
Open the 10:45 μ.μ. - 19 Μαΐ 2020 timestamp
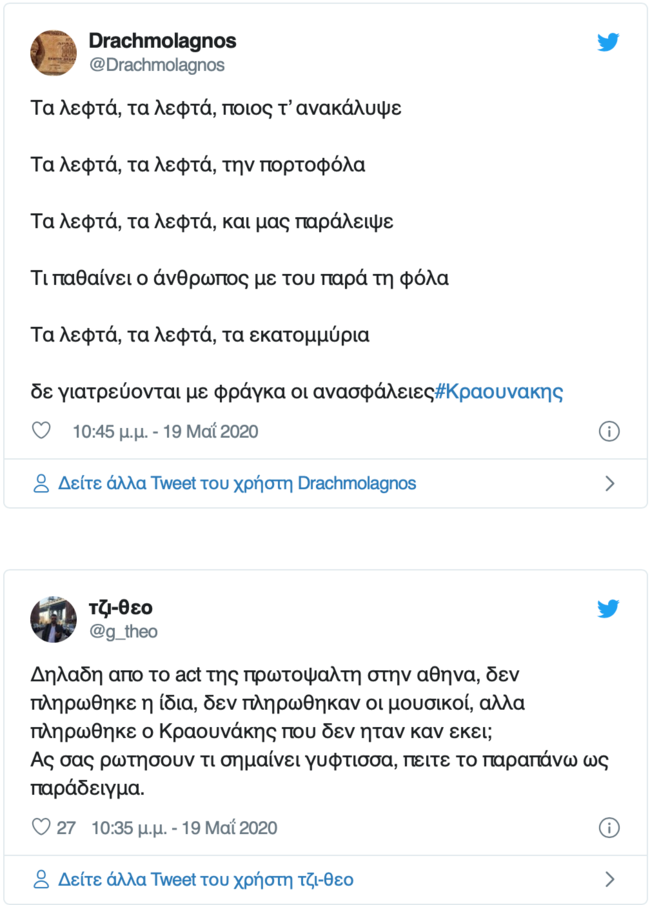pos(165,431)
